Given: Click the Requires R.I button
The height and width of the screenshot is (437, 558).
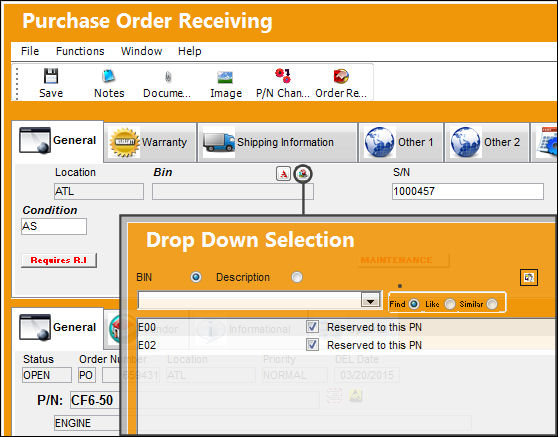Looking at the screenshot, I should (x=59, y=260).
